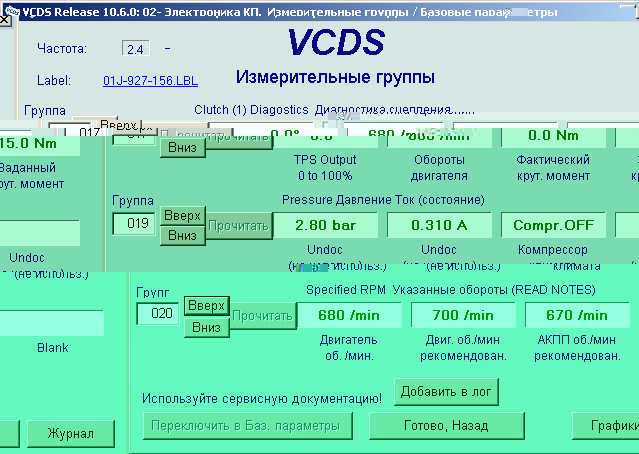639x454 pixels.
Task: Select the Compr.OFF status value
Action: pos(553,225)
